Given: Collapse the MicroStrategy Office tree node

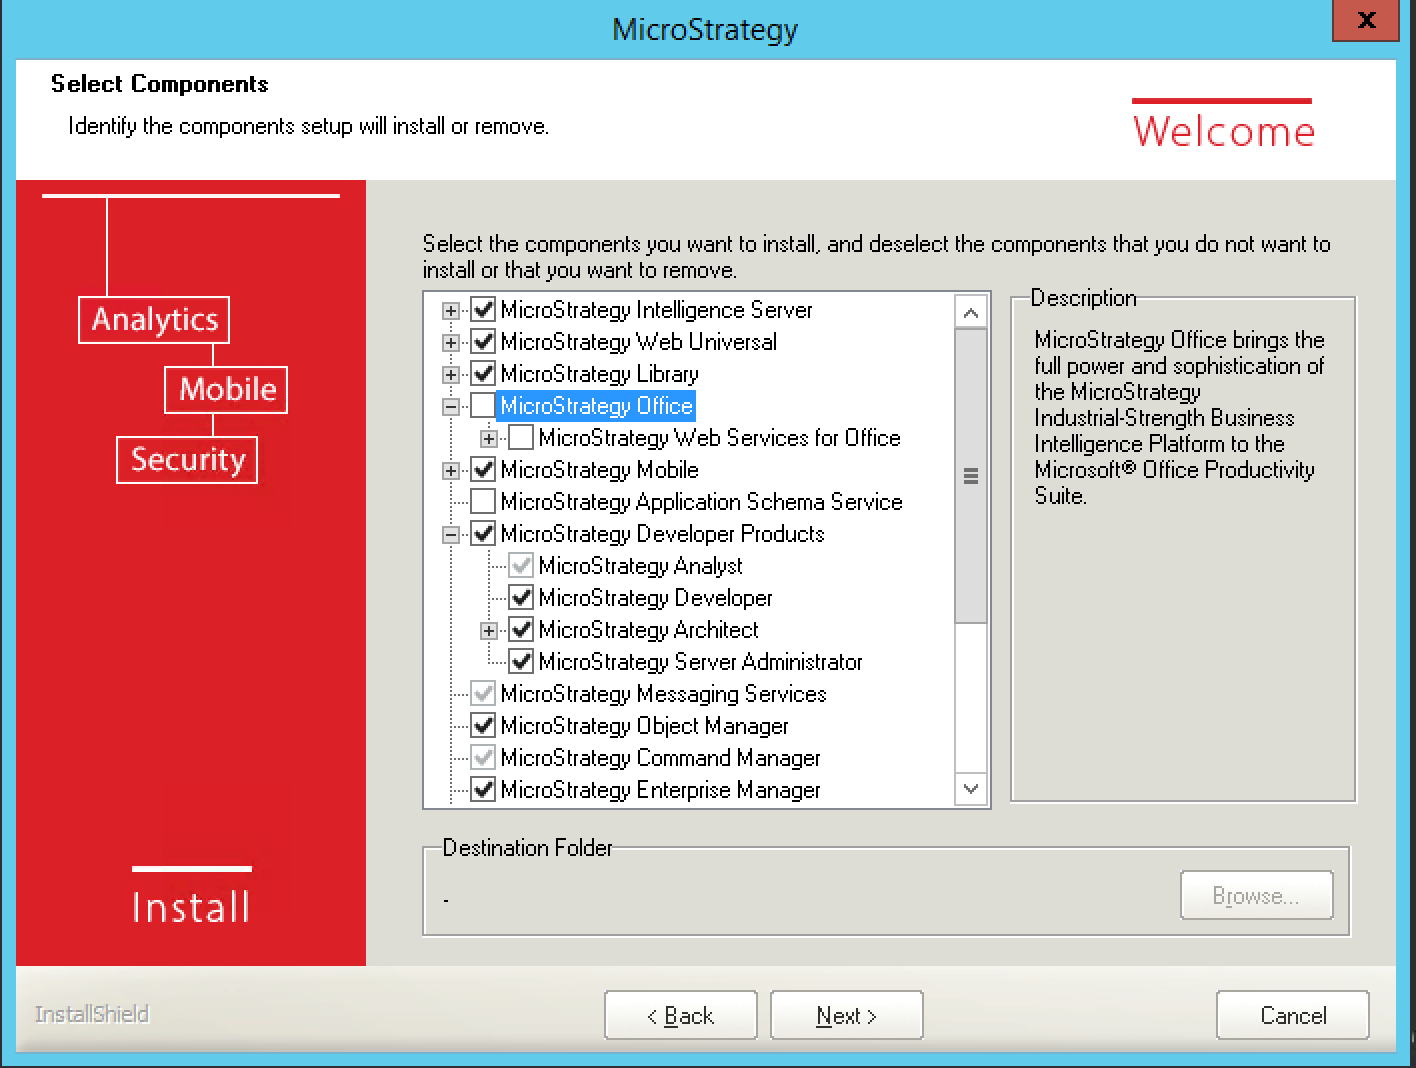Looking at the screenshot, I should (451, 407).
